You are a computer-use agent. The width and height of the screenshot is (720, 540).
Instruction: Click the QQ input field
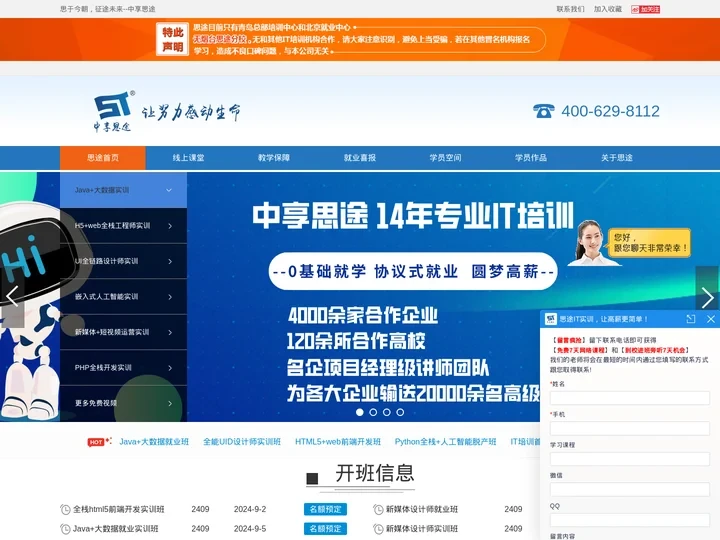click(630, 520)
